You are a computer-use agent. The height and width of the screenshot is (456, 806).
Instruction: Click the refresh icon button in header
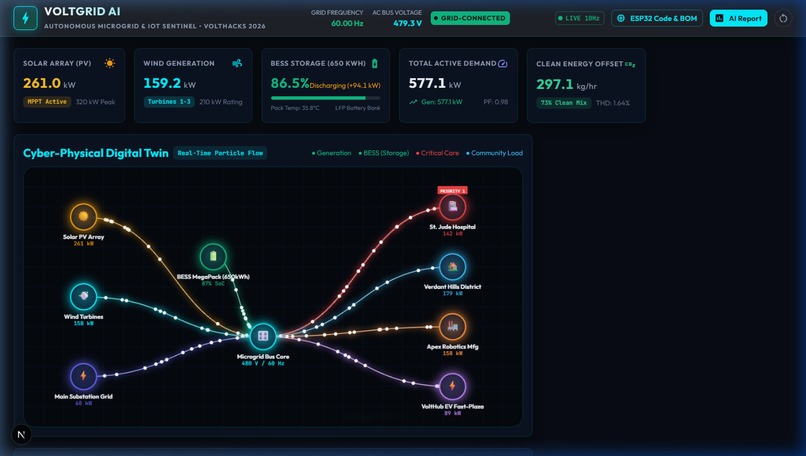coord(783,19)
